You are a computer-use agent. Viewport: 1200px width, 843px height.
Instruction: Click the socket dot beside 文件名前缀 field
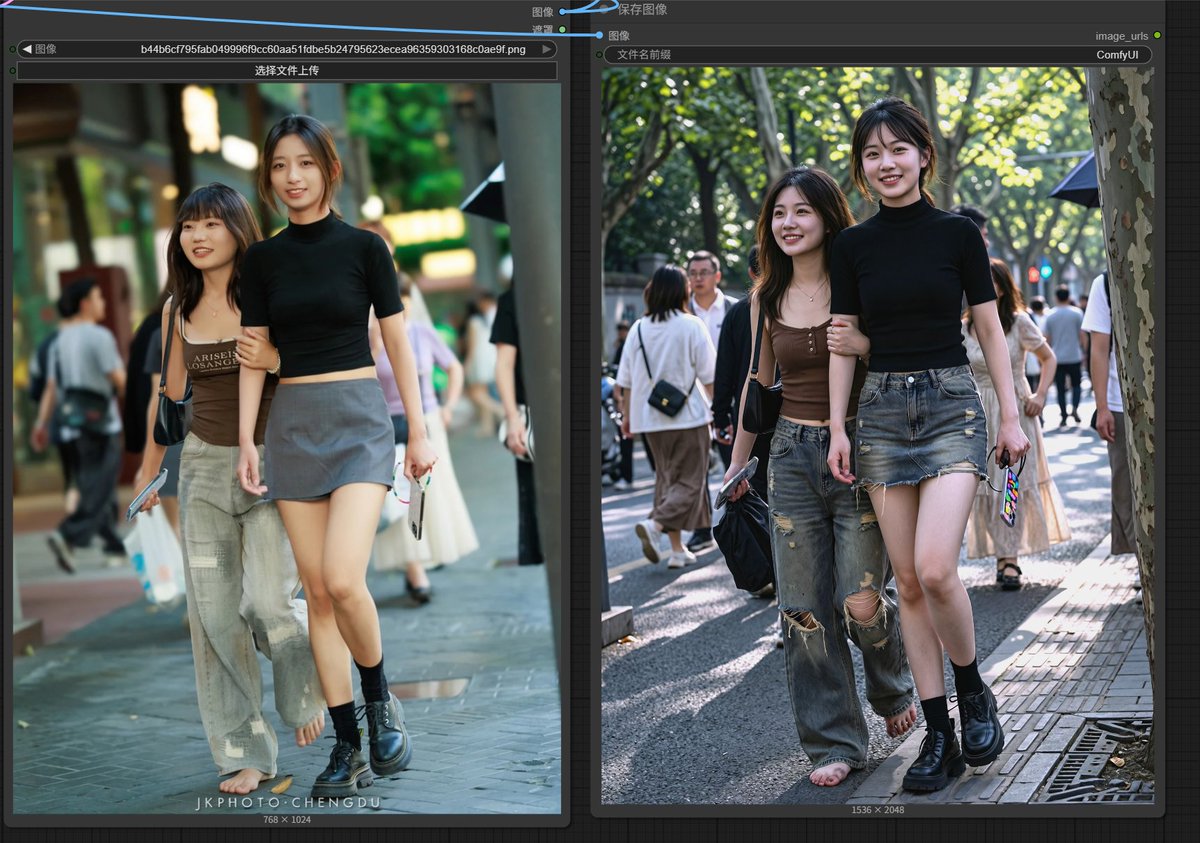[x=599, y=54]
